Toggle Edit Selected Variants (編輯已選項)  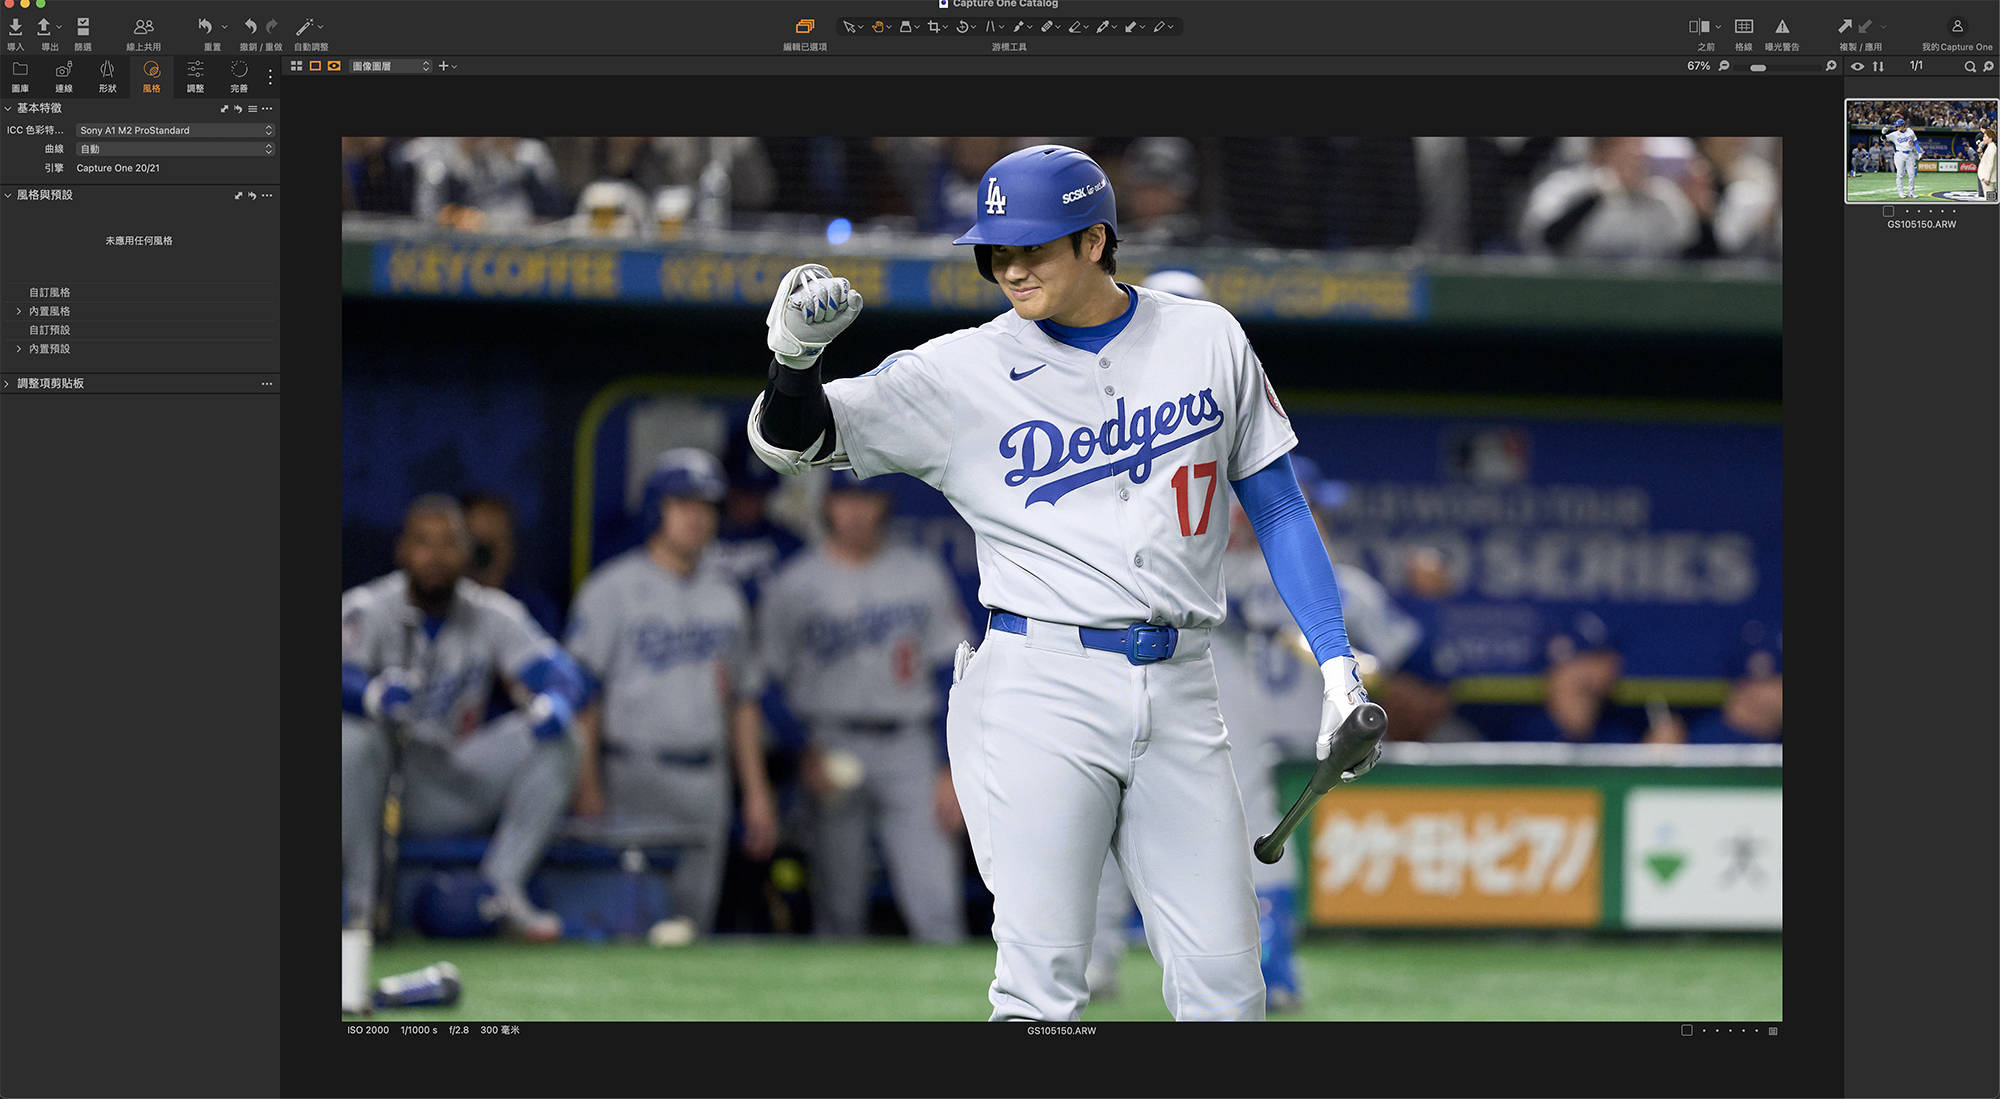(x=805, y=27)
